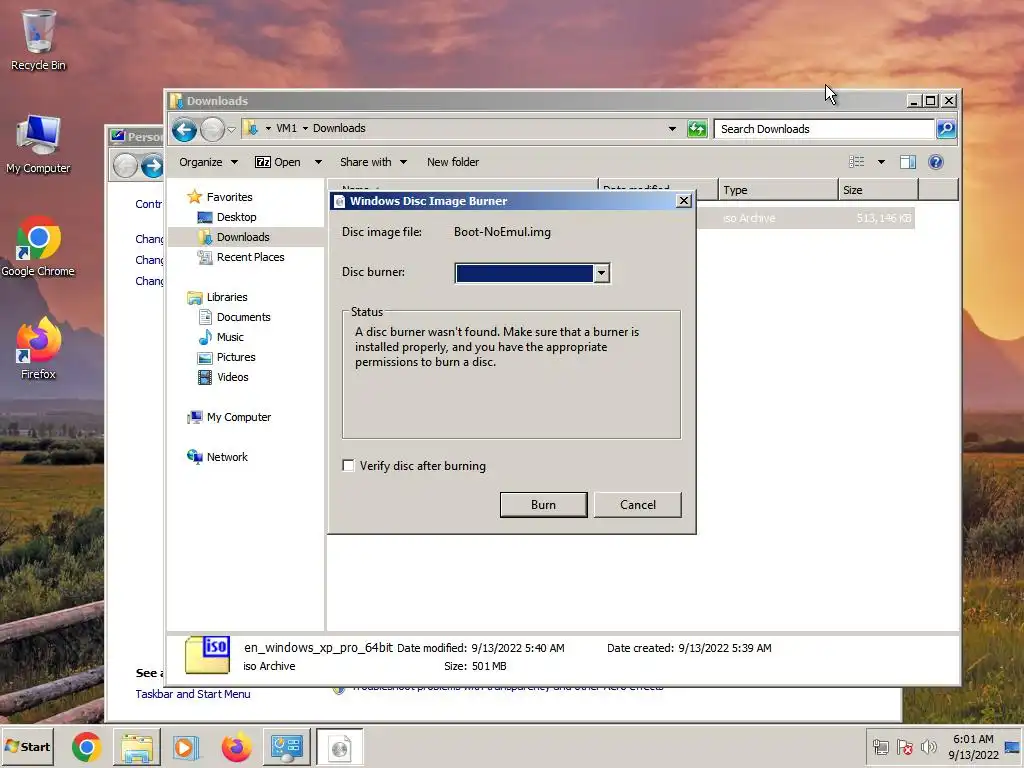Click network tray icon
The height and width of the screenshot is (768, 1024).
tap(880, 746)
